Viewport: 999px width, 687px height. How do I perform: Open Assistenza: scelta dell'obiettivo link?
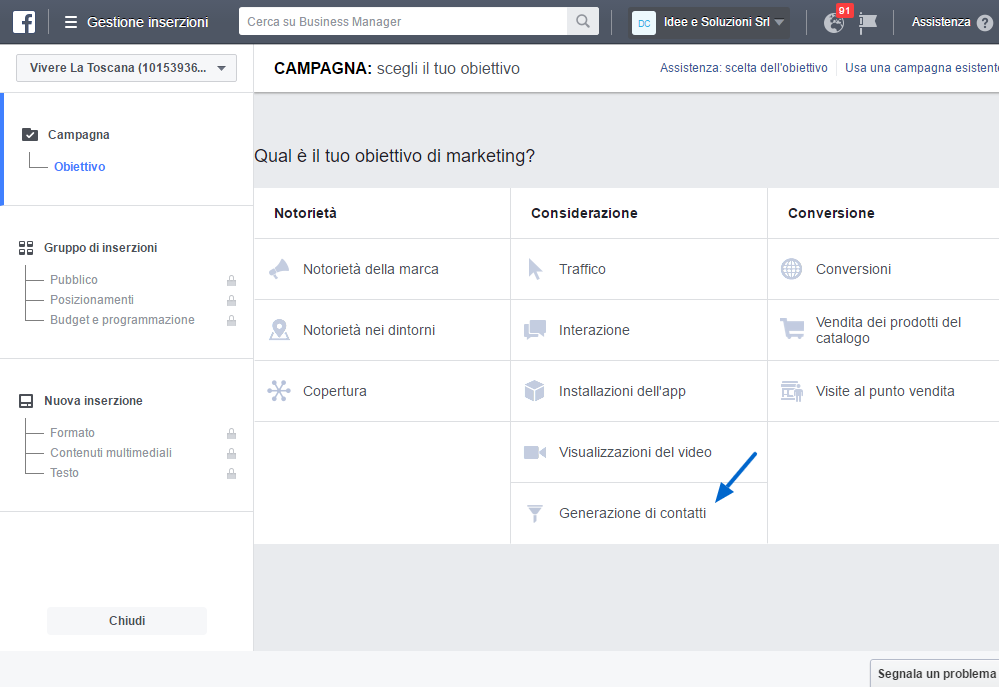point(744,68)
